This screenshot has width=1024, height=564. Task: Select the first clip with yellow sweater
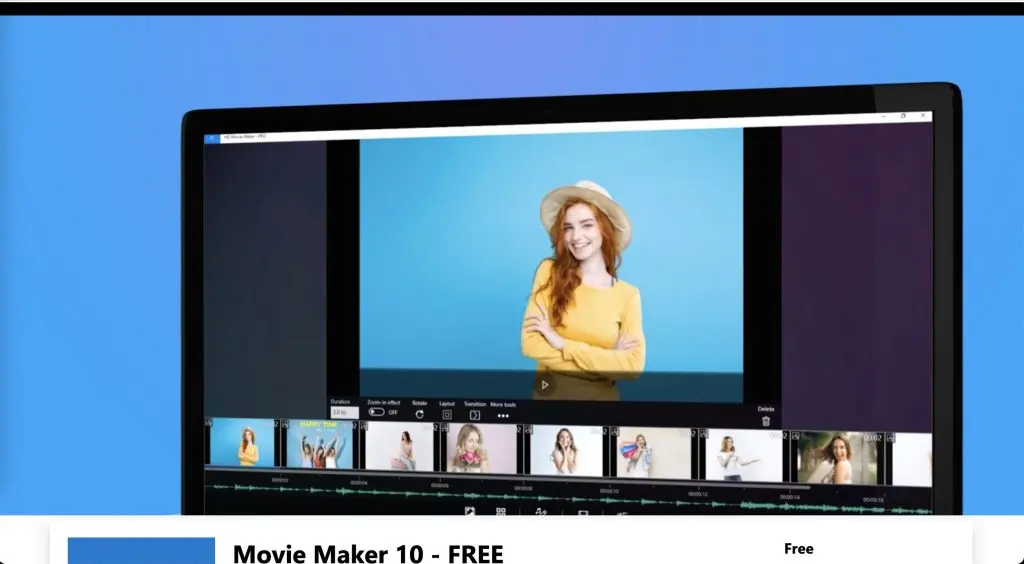pyautogui.click(x=243, y=445)
